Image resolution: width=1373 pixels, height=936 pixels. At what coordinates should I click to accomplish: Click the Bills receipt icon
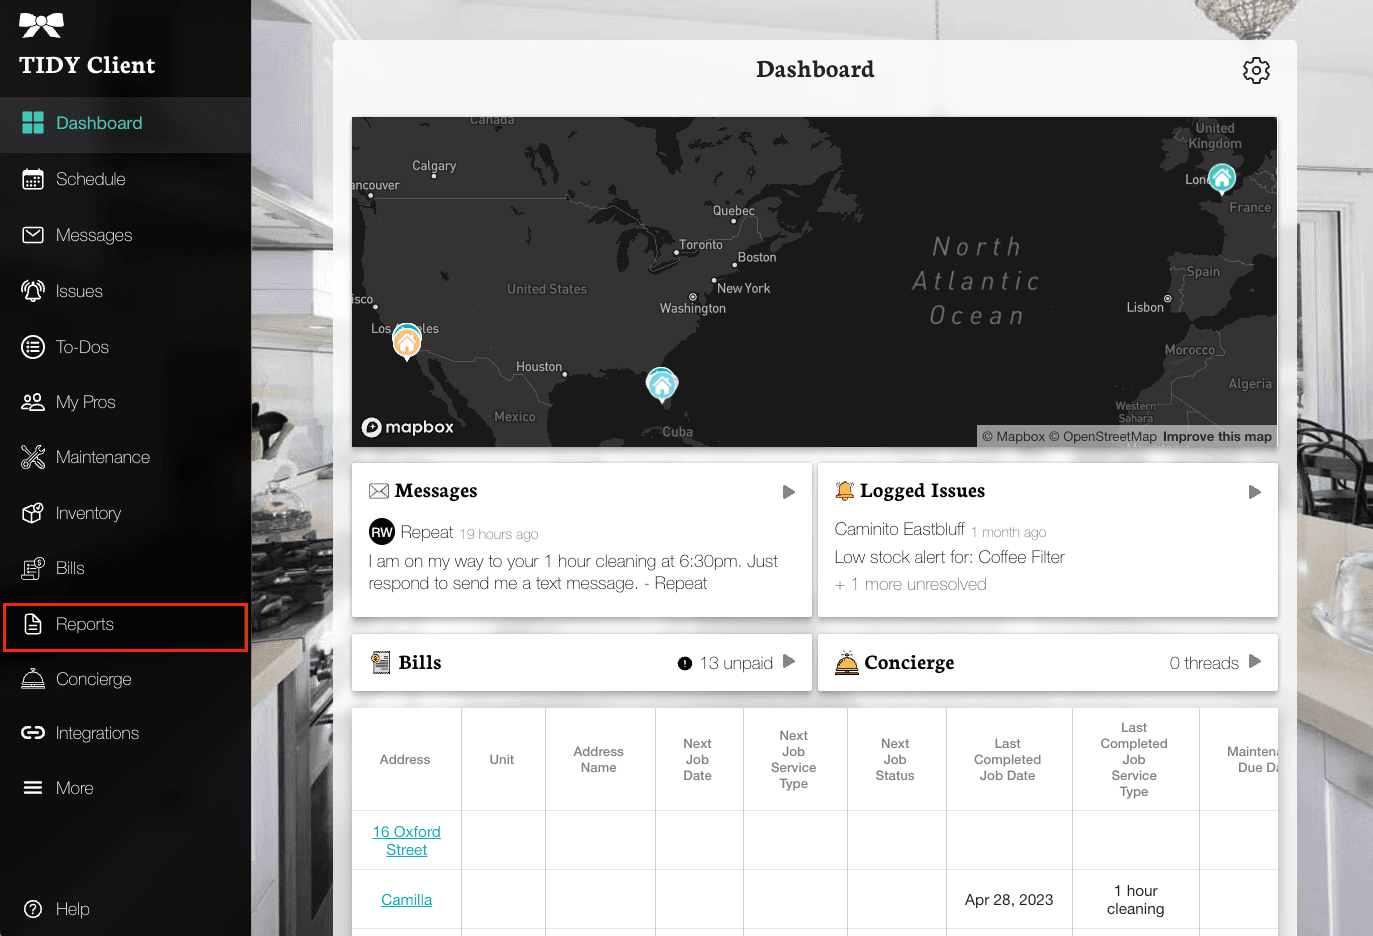pyautogui.click(x=33, y=568)
